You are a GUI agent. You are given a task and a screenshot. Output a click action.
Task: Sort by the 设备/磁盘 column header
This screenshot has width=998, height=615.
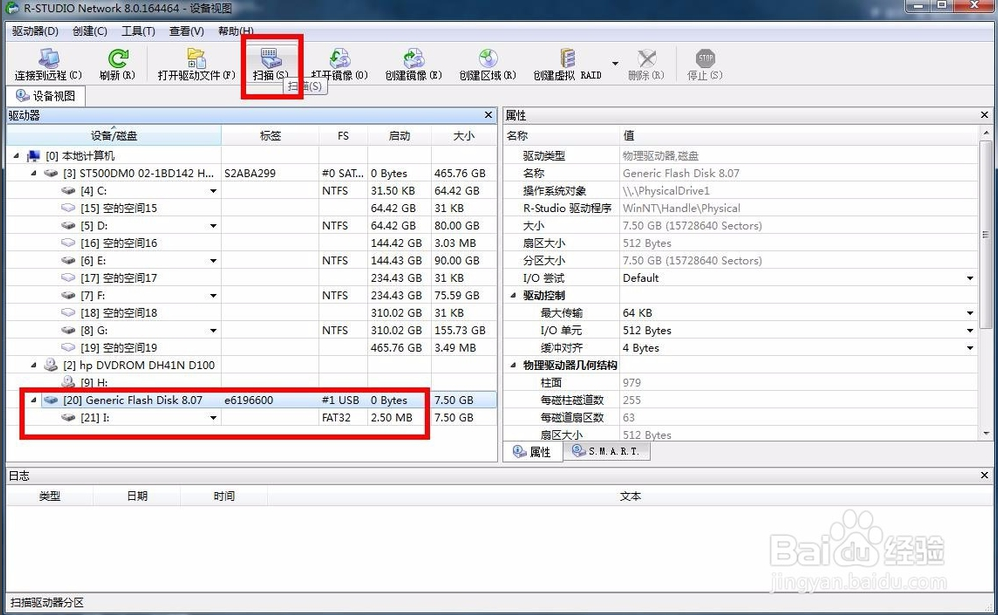point(114,136)
